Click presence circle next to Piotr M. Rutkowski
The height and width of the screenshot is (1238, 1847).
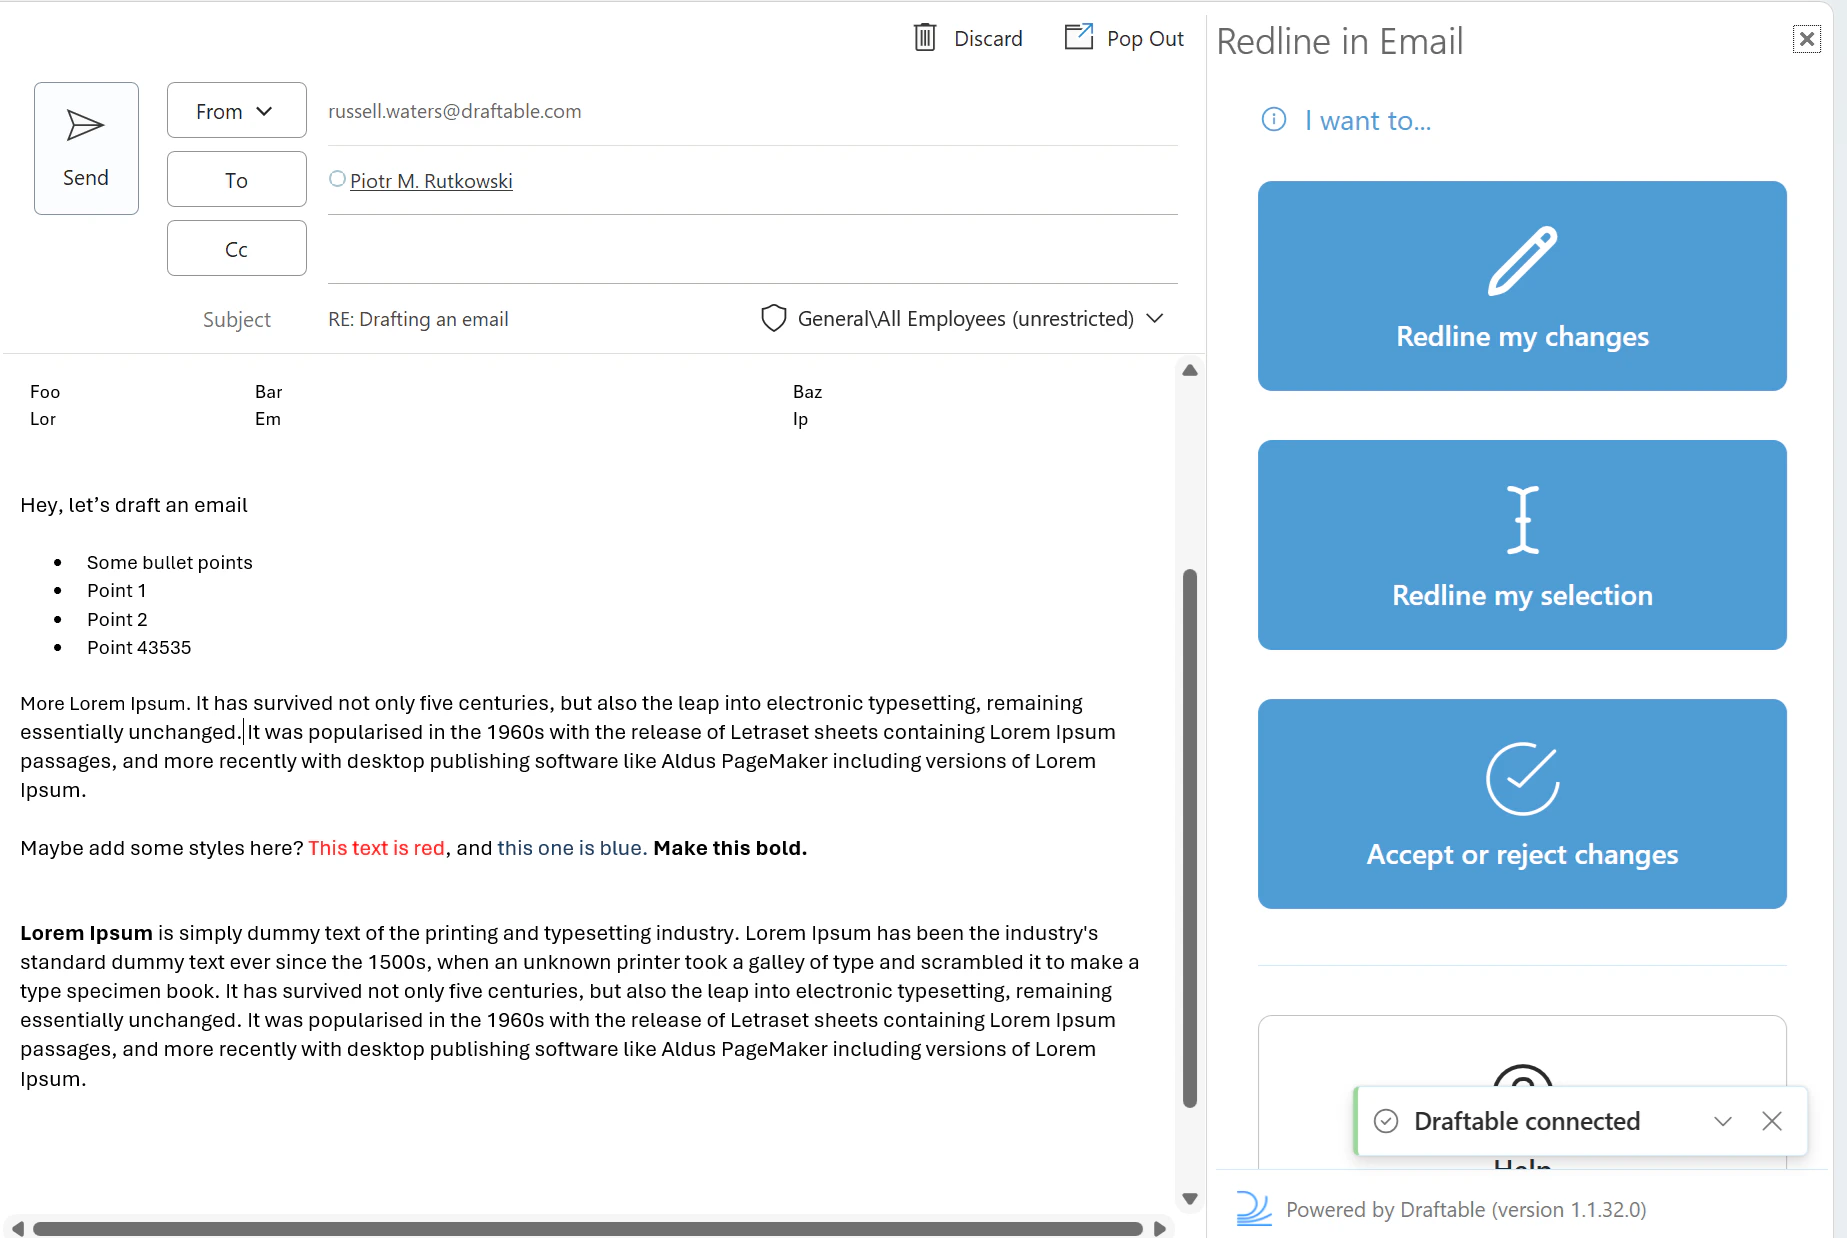coord(337,179)
